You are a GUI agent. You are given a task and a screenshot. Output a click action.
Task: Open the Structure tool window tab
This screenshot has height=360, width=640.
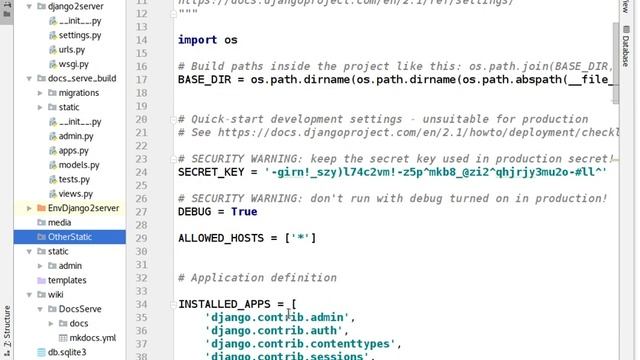pos(7,331)
